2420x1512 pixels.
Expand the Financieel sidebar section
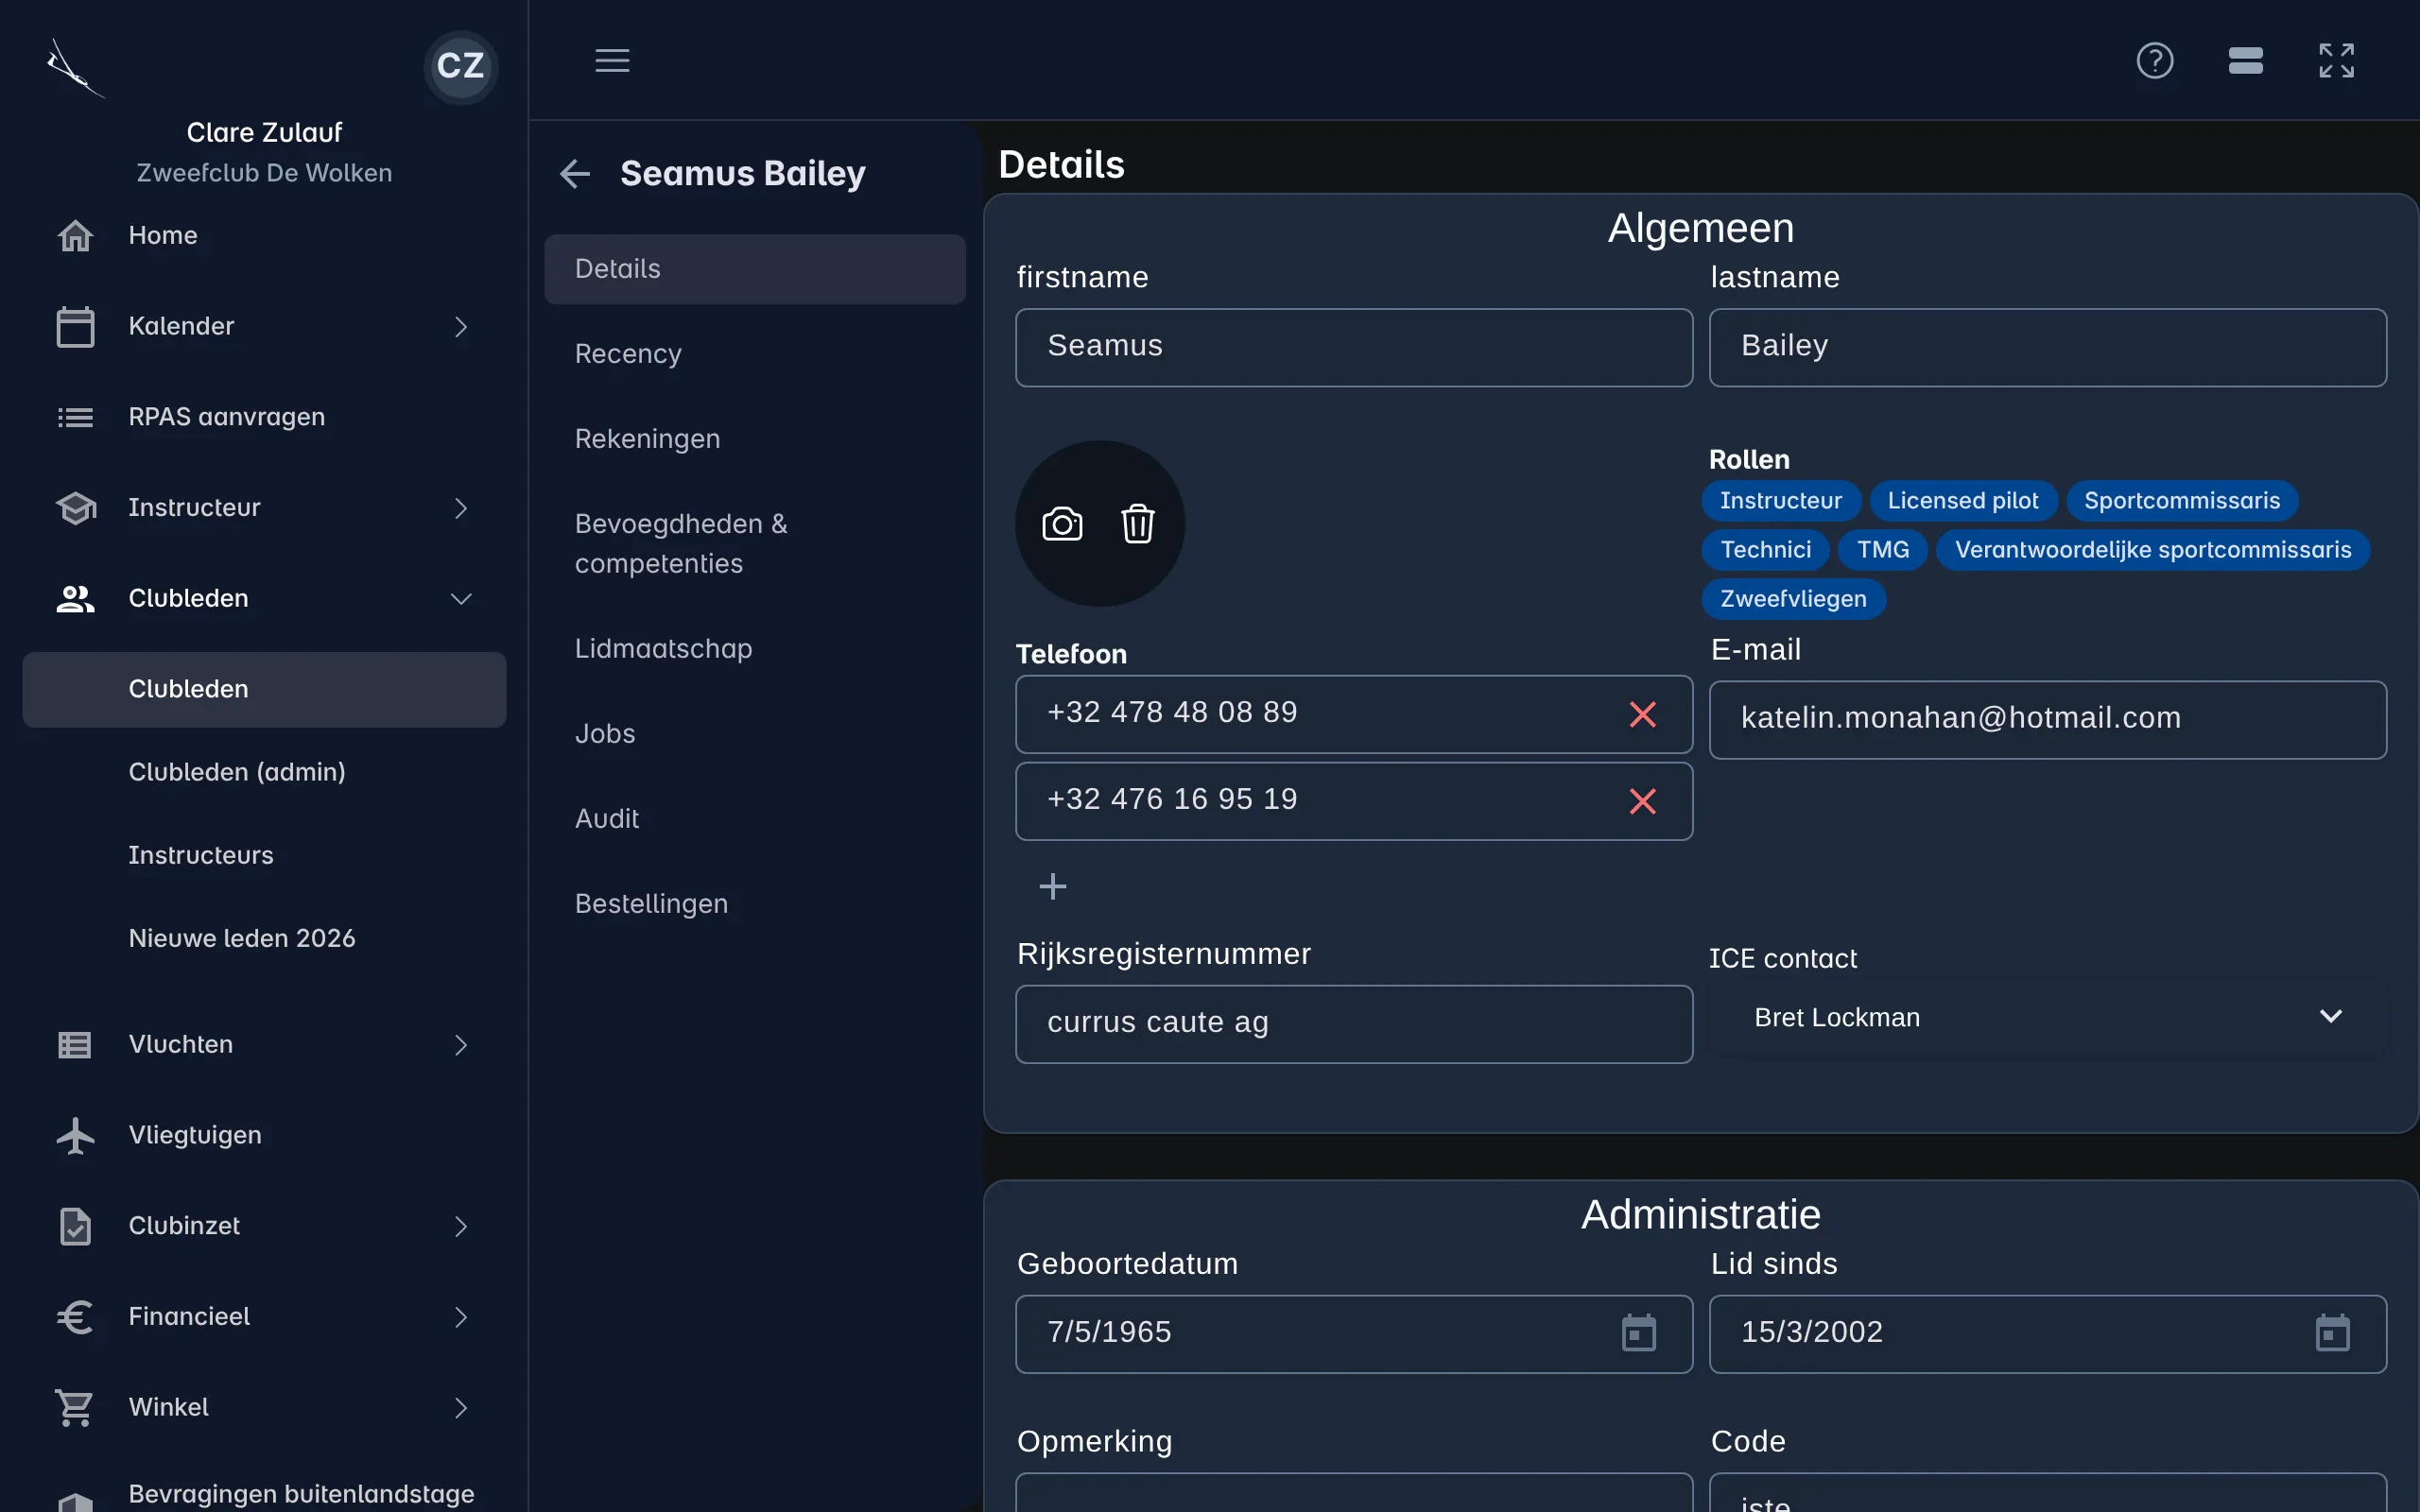point(264,1317)
